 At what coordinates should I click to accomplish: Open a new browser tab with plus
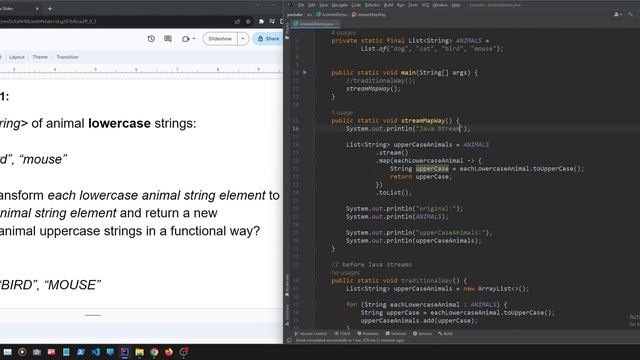(x=50, y=8)
